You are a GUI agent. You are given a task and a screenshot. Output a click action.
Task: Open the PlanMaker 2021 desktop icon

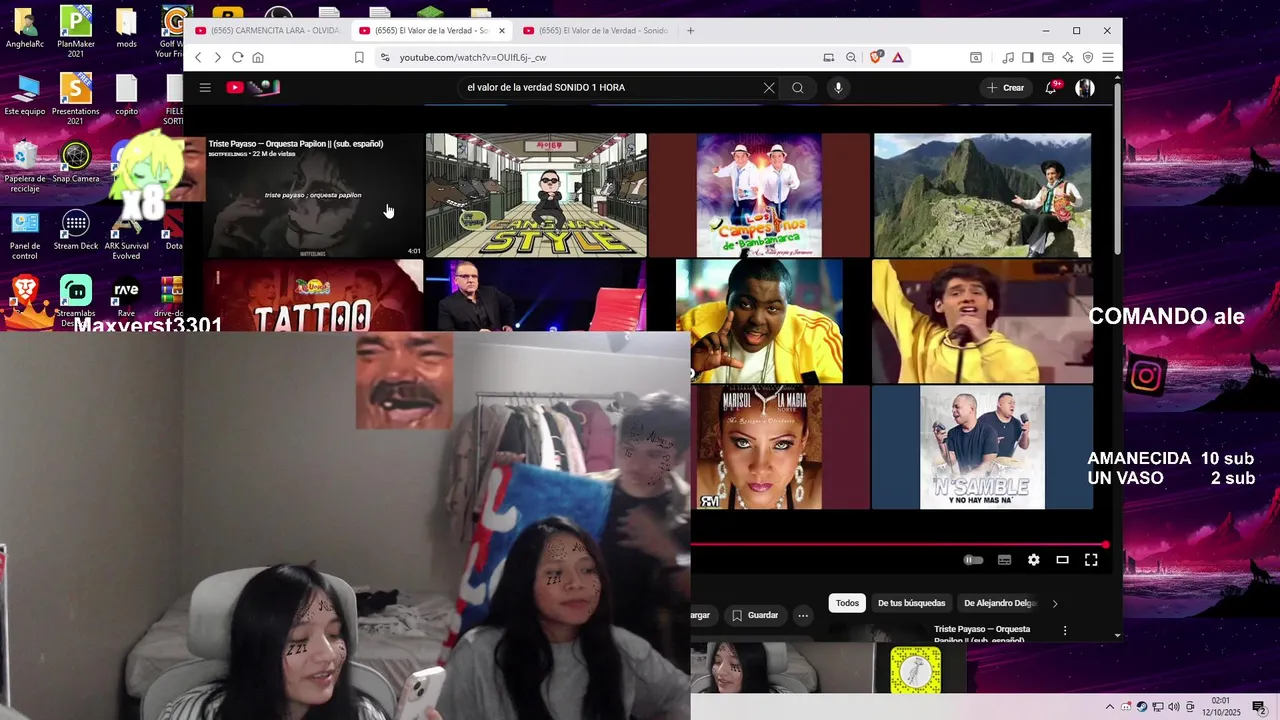pos(75,32)
